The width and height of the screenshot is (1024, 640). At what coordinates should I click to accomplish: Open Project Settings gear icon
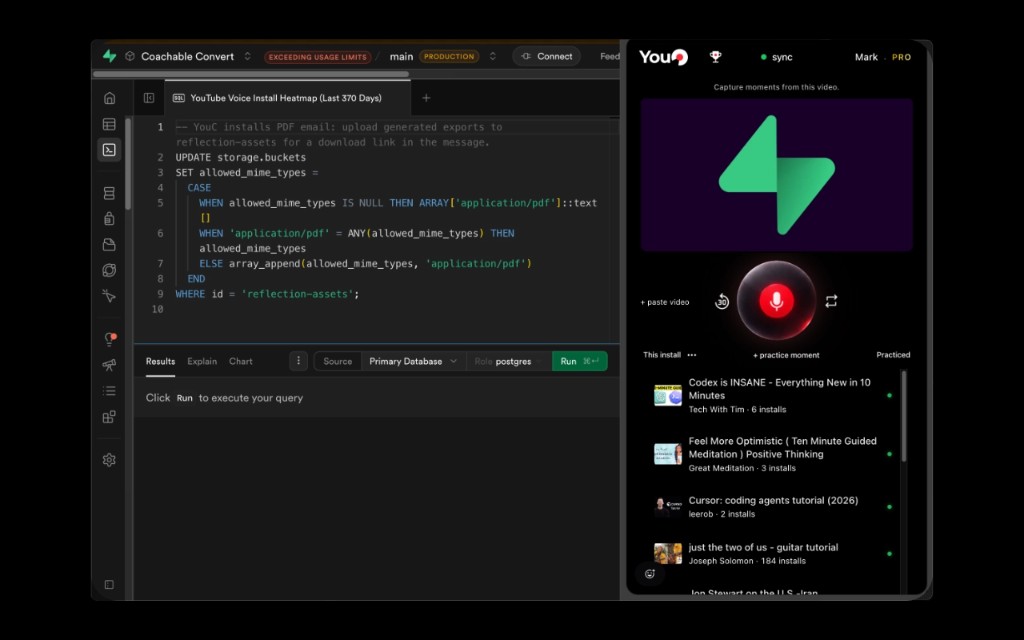click(x=109, y=460)
